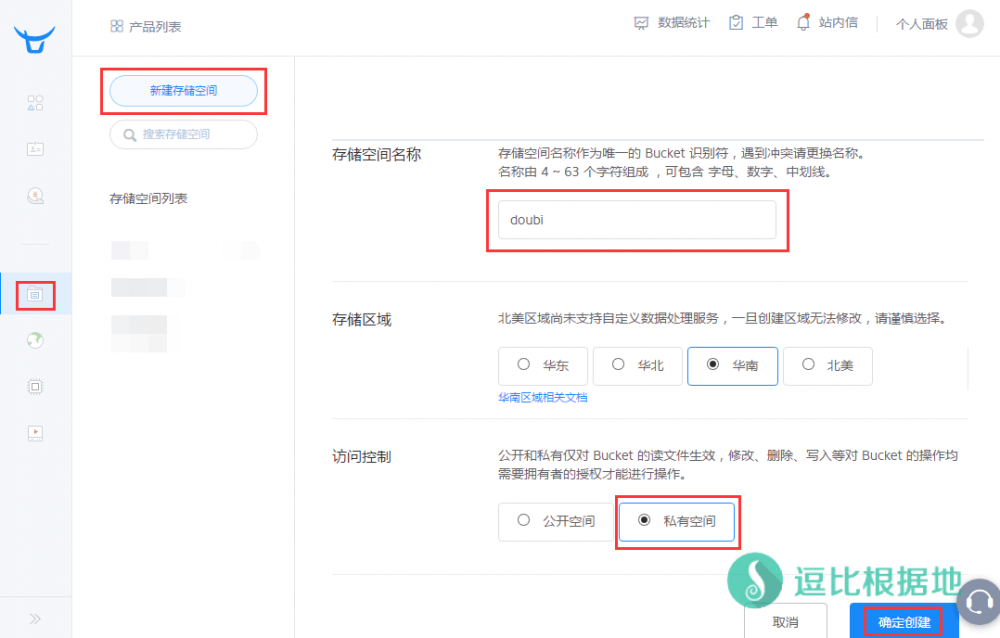This screenshot has height=638, width=1000.
Task: Click the user avatar icon
Action: [x=969, y=24]
